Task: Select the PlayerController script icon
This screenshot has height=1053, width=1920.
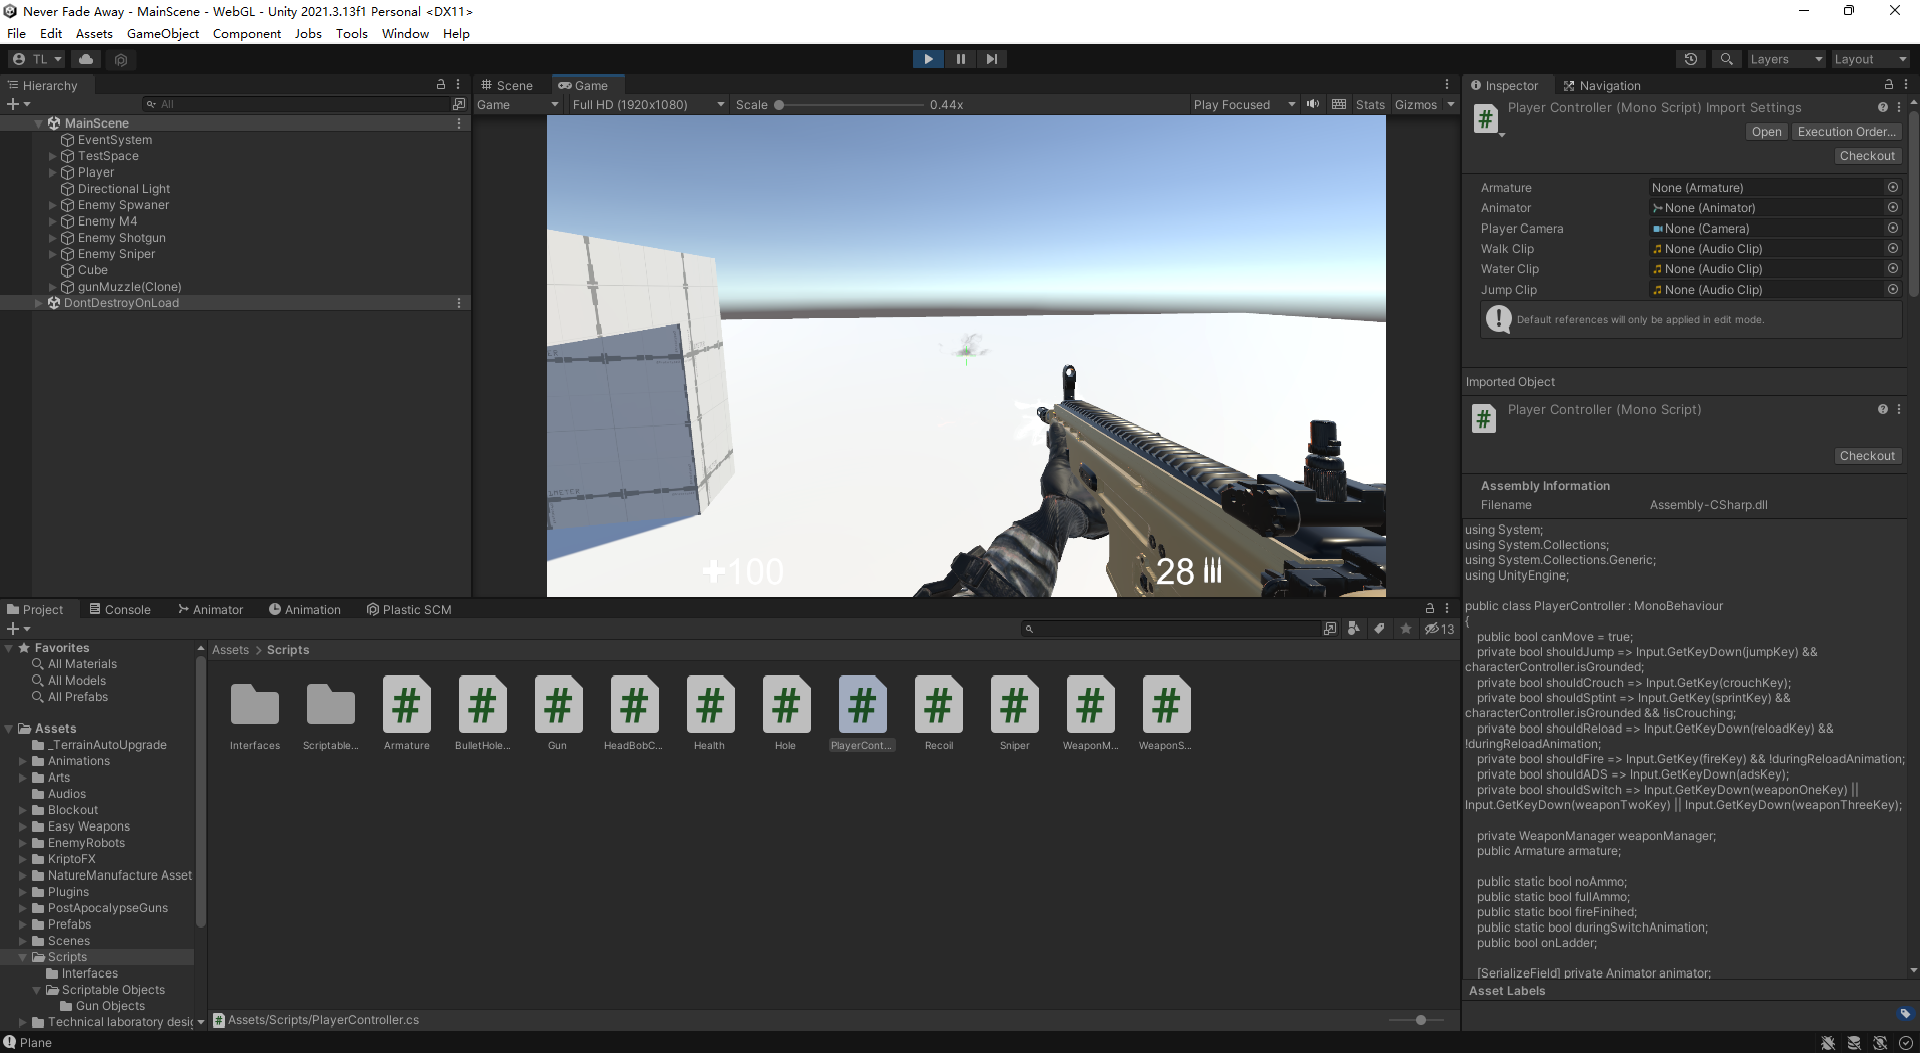Action: [861, 705]
